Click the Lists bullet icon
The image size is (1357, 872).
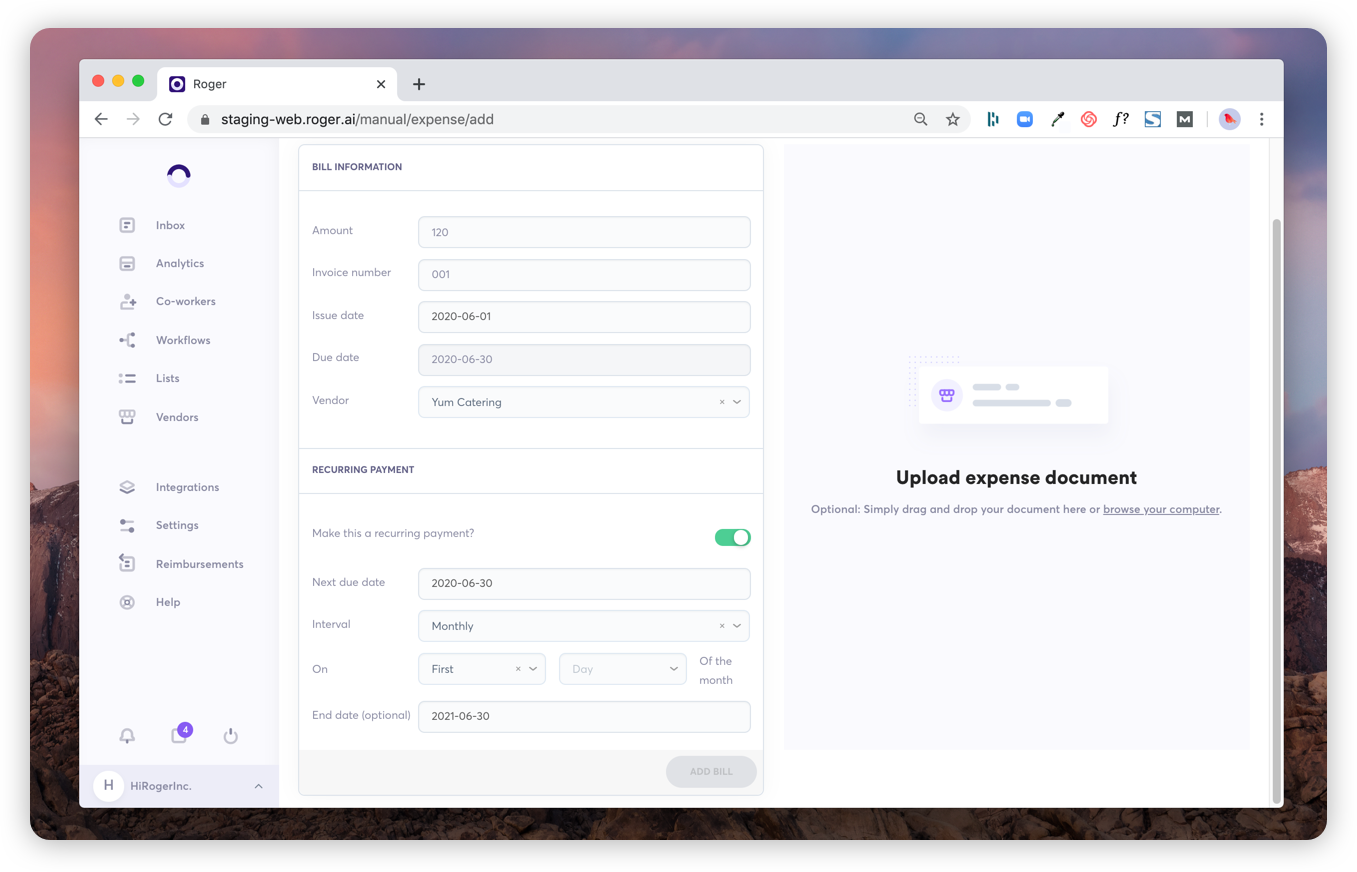point(127,379)
